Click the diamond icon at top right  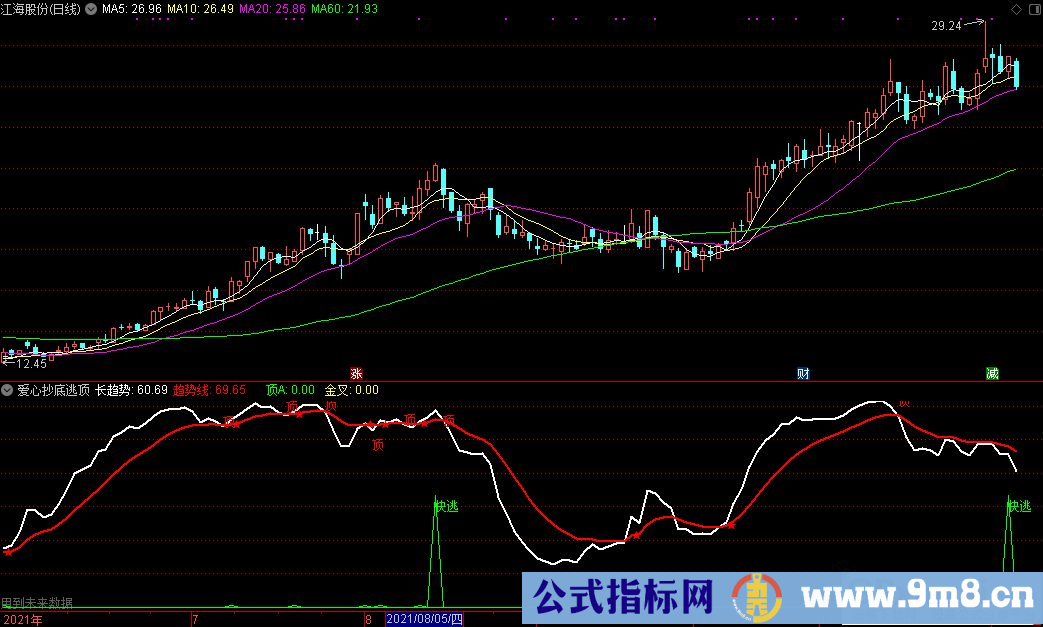(x=1016, y=9)
